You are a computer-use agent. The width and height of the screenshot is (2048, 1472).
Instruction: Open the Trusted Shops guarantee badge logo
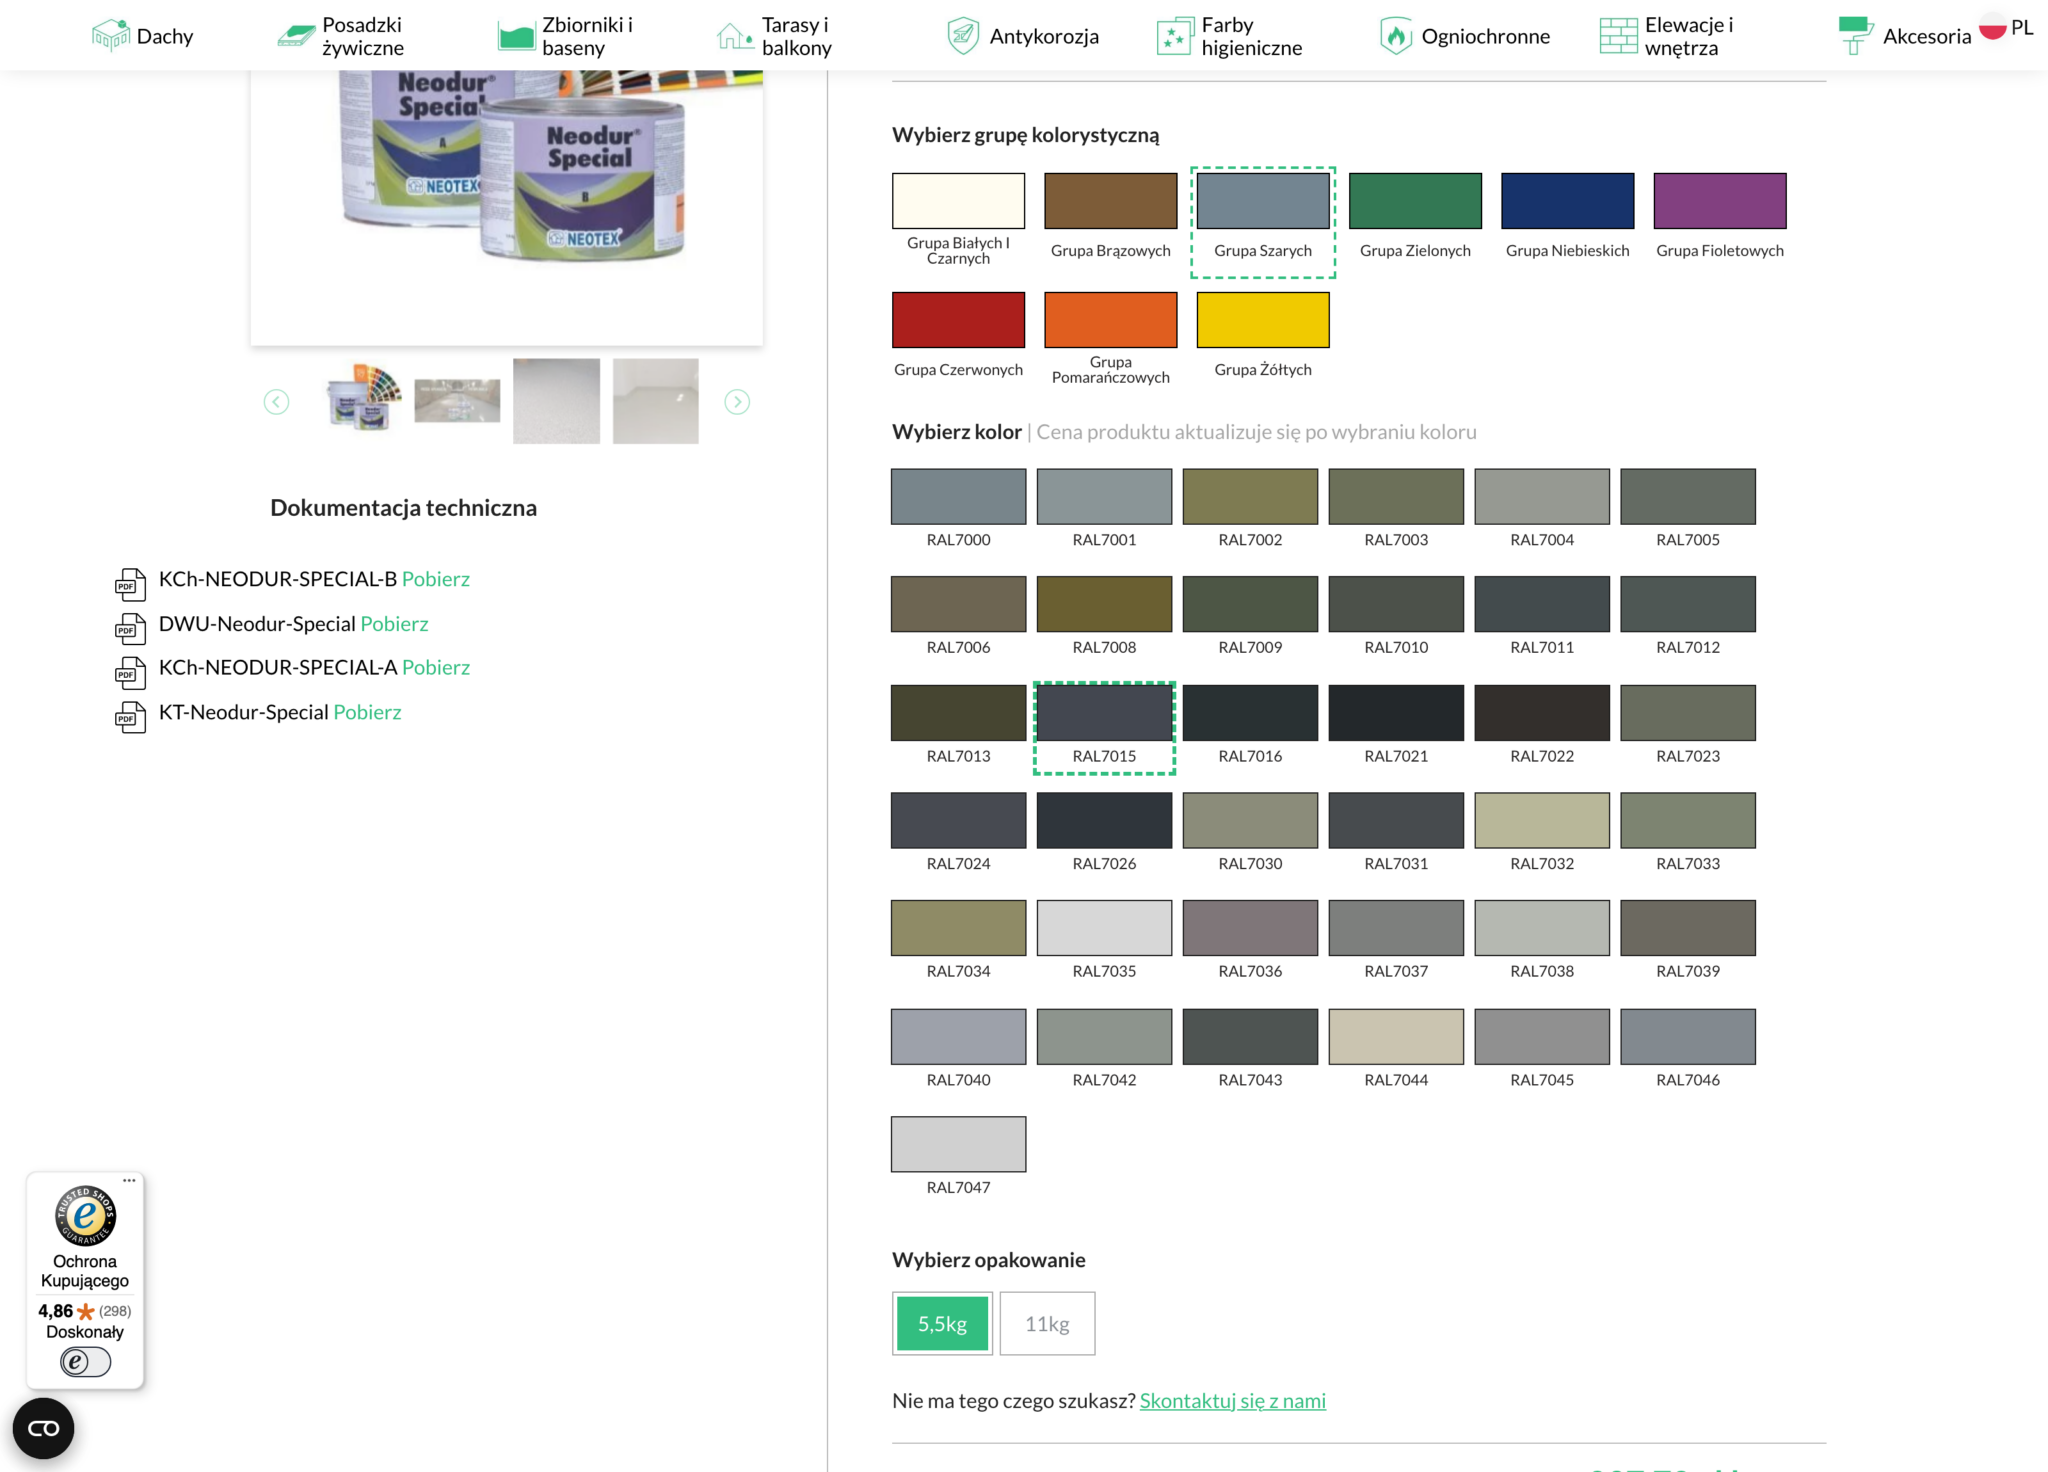(x=85, y=1216)
